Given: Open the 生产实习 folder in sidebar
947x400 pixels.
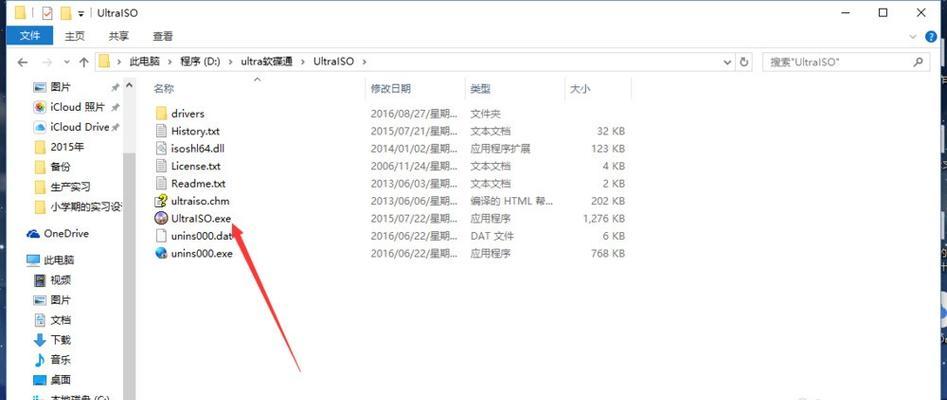Looking at the screenshot, I should pos(70,187).
